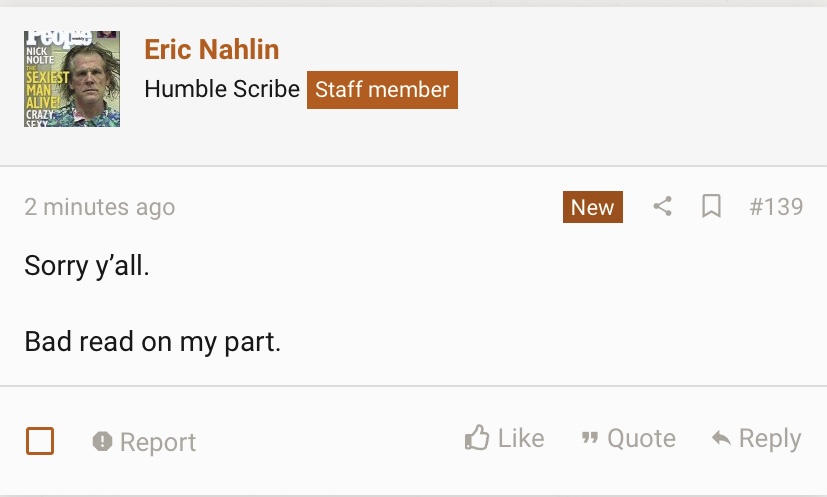Click the "Bad read on my part." text
The image size is (827, 497).
point(153,342)
